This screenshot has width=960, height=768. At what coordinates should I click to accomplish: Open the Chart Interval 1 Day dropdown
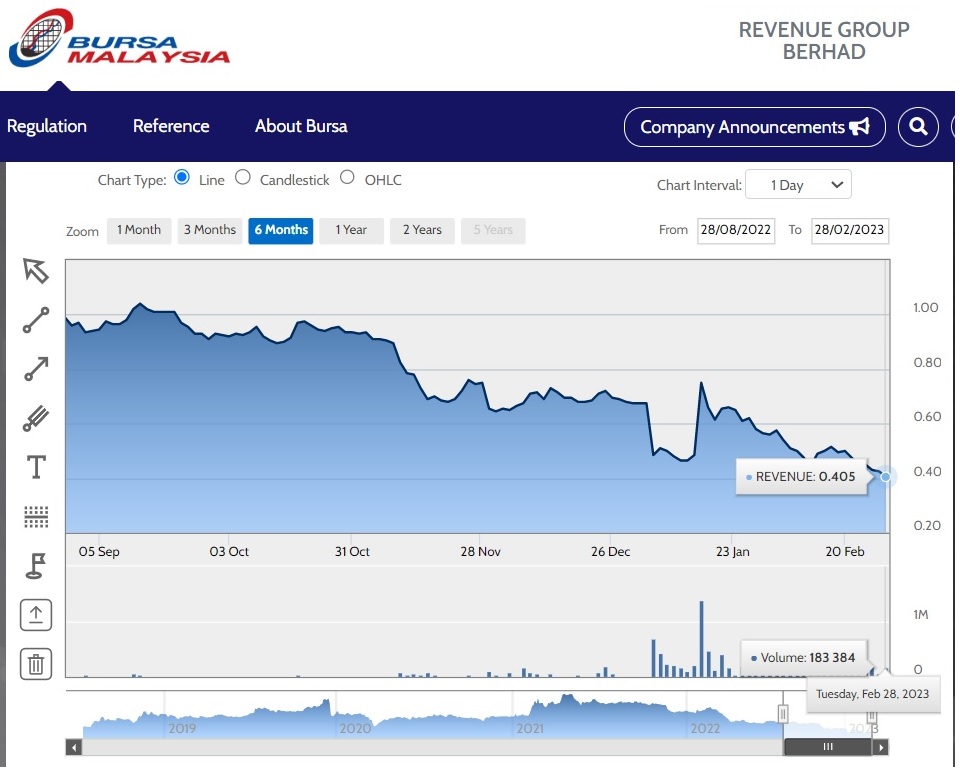[x=798, y=184]
